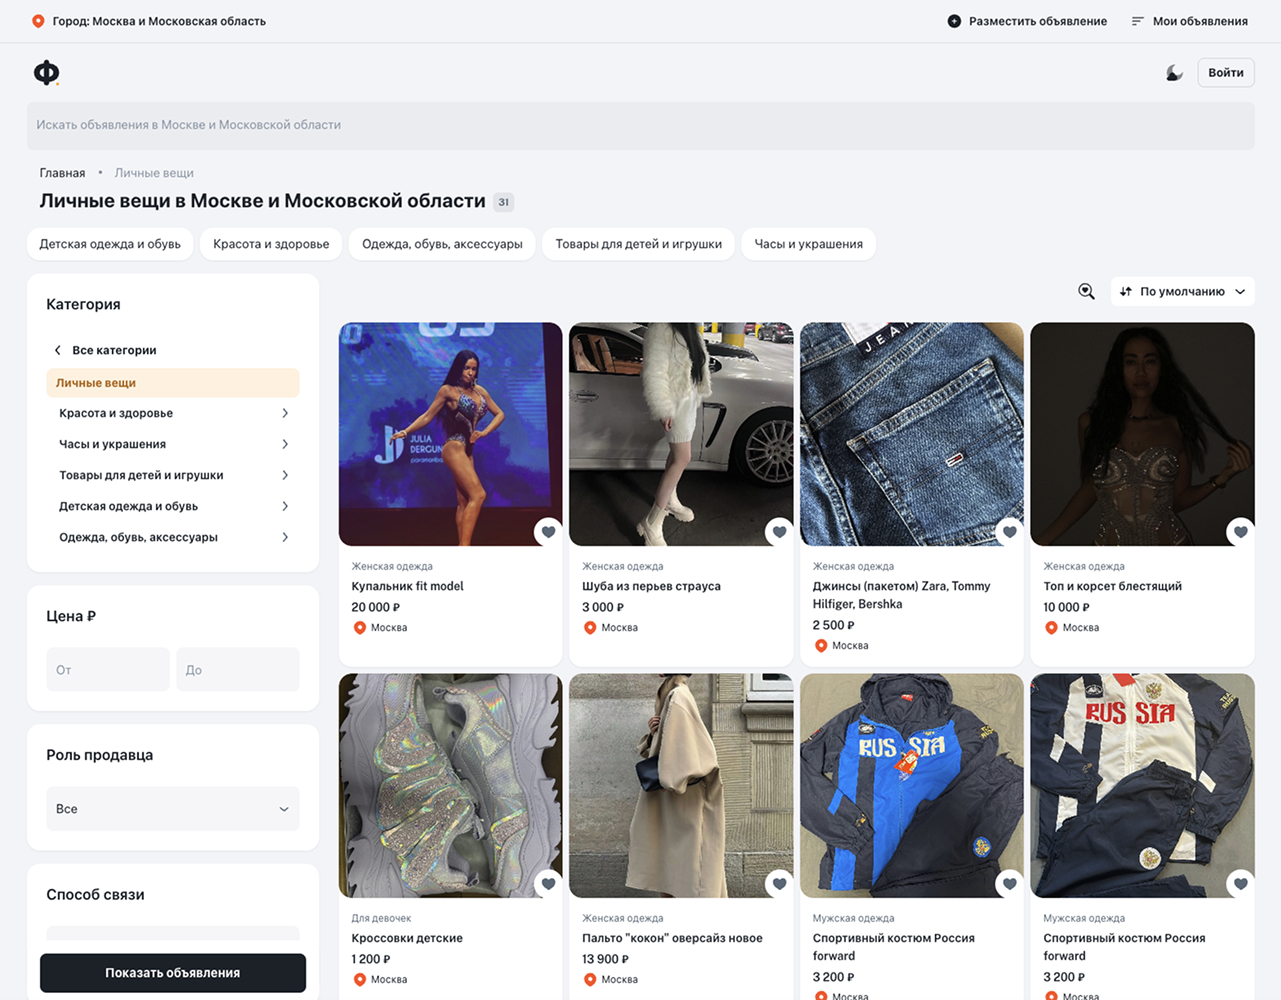Click the Купальник fit model title

[407, 586]
